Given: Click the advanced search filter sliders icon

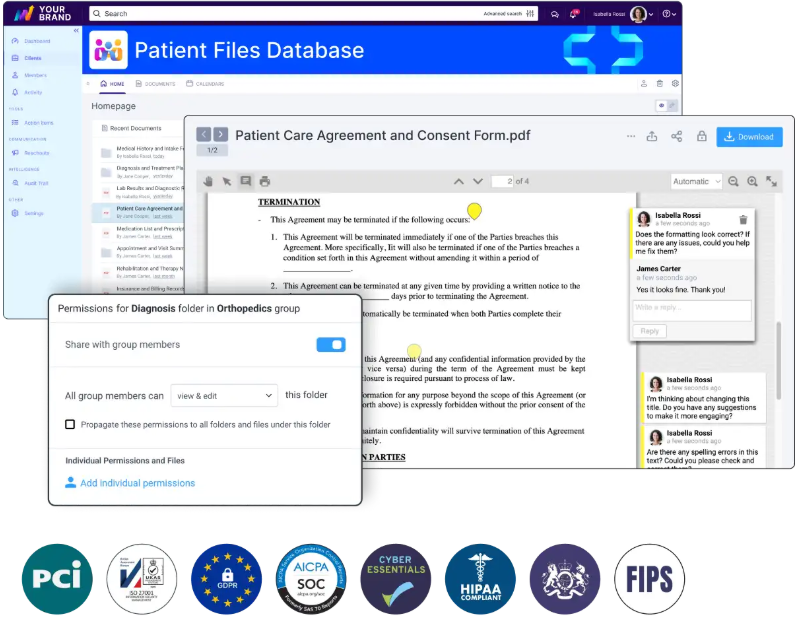Looking at the screenshot, I should (530, 14).
